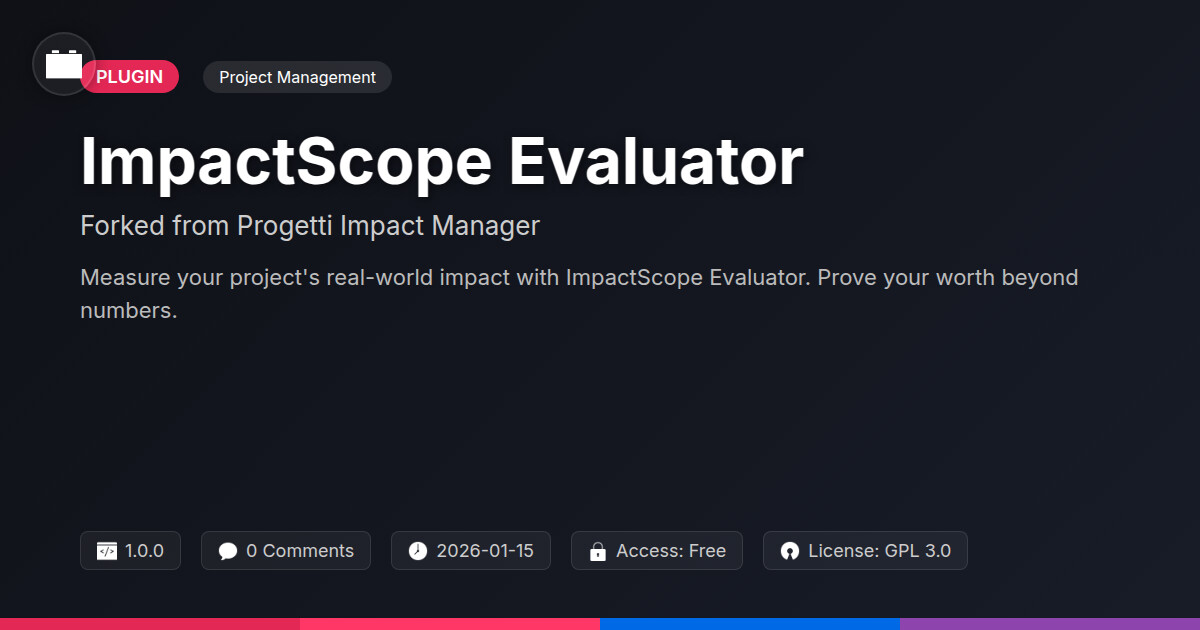Open the Forked from Progetti Impact Manager subtitle
Viewport: 1200px width, 630px height.
click(x=310, y=226)
